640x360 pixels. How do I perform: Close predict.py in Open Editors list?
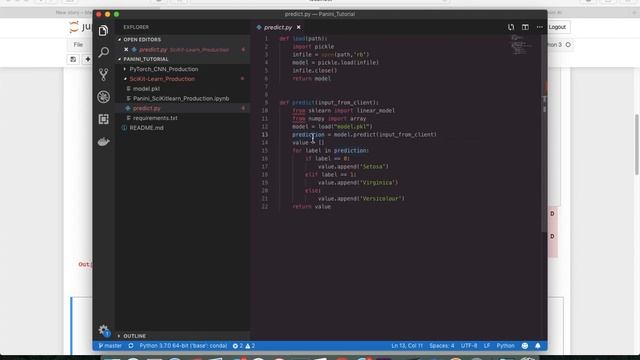[126, 49]
